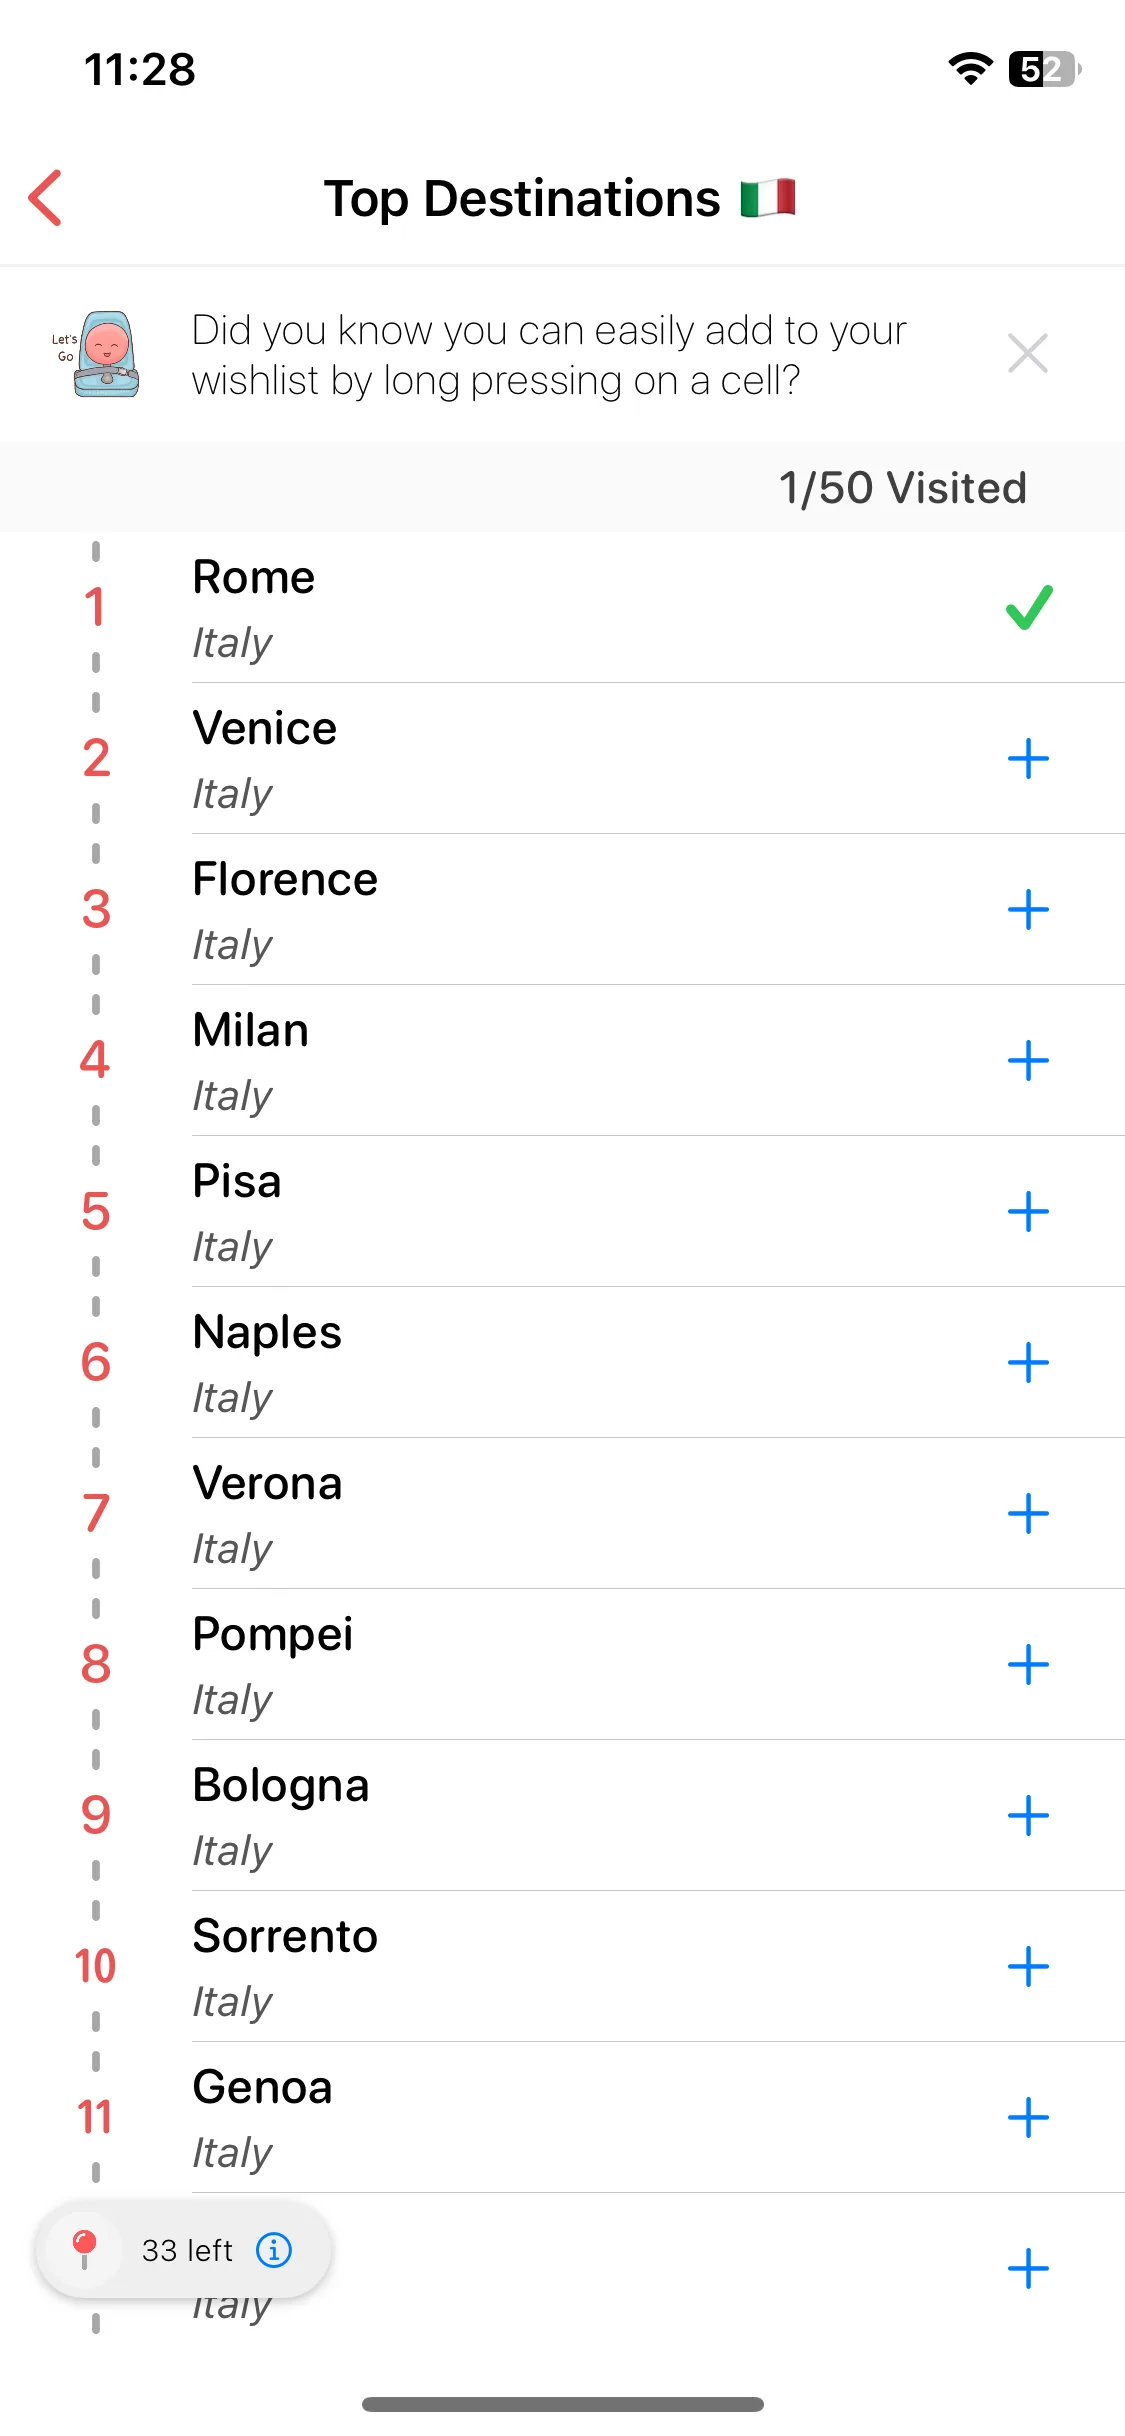Uncheck Rome's green visited checkmark
Image resolution: width=1125 pixels, height=2436 pixels.
click(1029, 607)
